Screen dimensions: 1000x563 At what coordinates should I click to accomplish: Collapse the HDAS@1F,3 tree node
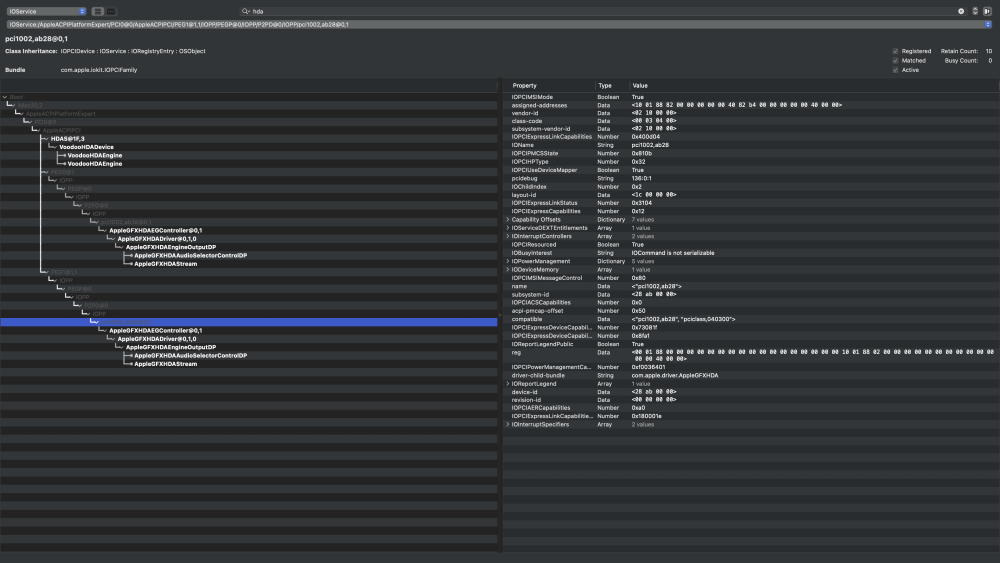point(45,138)
